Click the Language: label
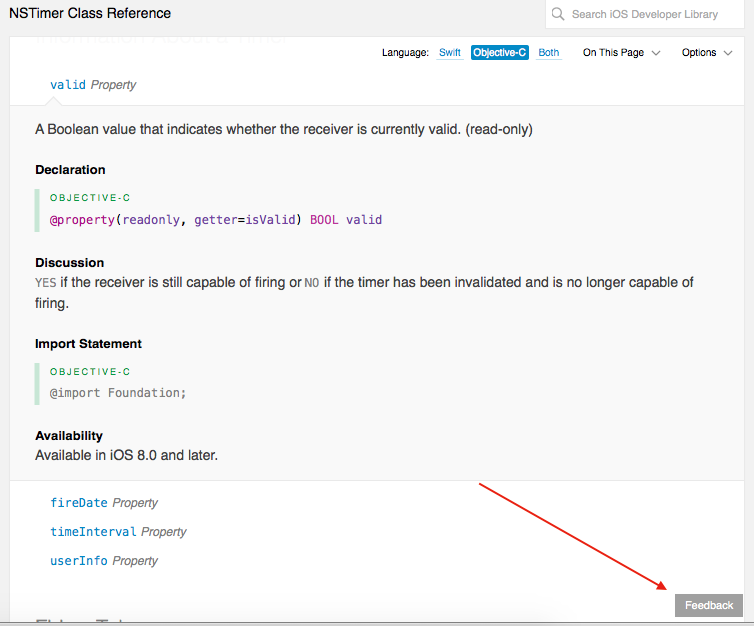This screenshot has height=626, width=754. click(x=405, y=52)
